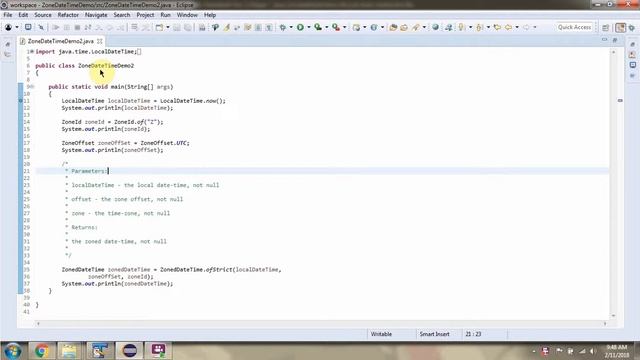The image size is (640, 360).
Task: Click in the Quick Access field
Action: click(574, 27)
